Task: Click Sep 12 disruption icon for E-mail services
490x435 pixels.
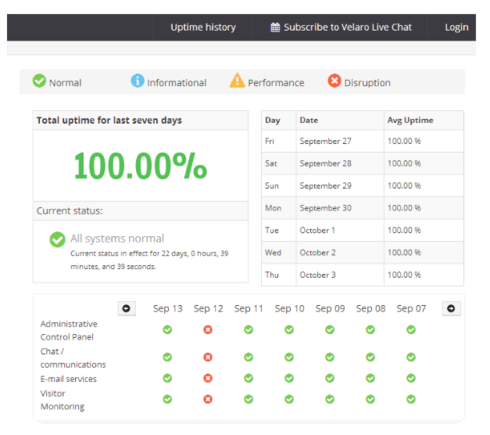Action: point(208,378)
